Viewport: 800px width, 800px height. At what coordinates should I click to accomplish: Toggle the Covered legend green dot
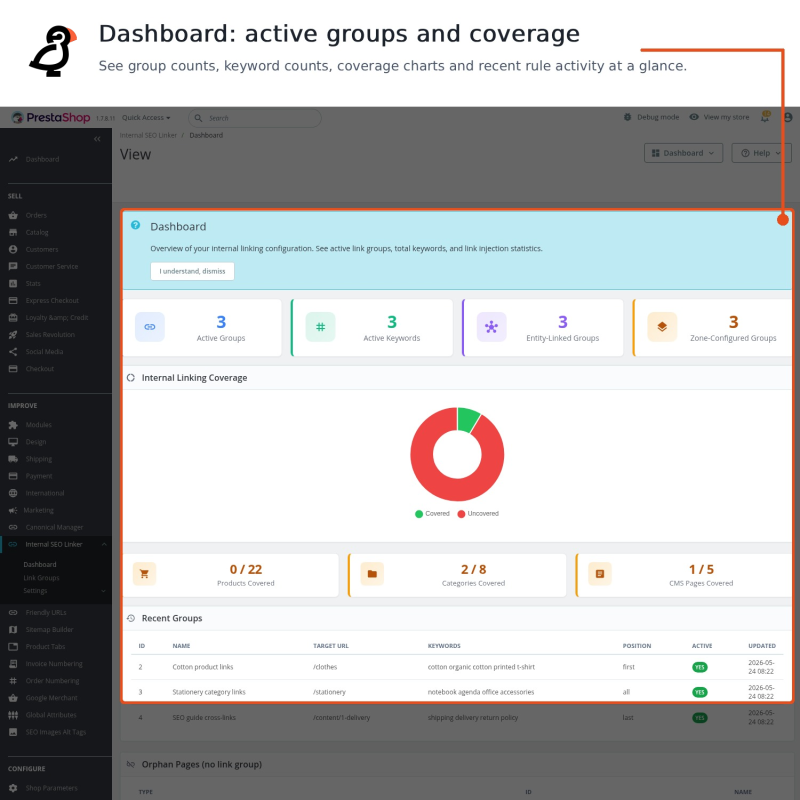coord(419,514)
